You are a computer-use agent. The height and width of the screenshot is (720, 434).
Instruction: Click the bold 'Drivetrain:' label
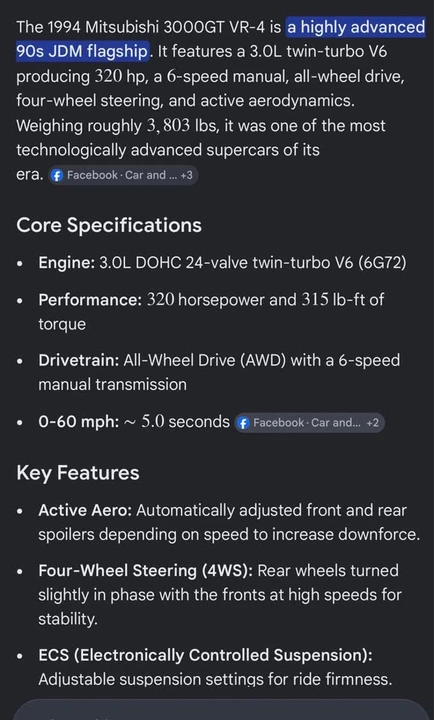(79, 360)
